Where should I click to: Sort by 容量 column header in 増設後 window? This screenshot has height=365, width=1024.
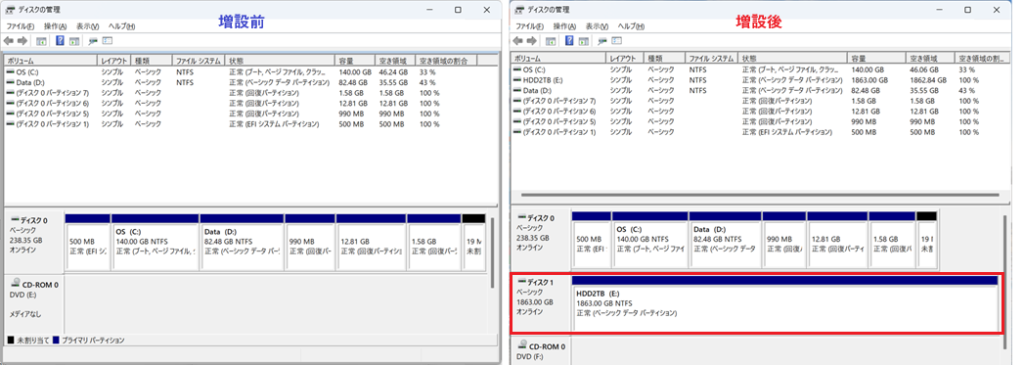[877, 58]
